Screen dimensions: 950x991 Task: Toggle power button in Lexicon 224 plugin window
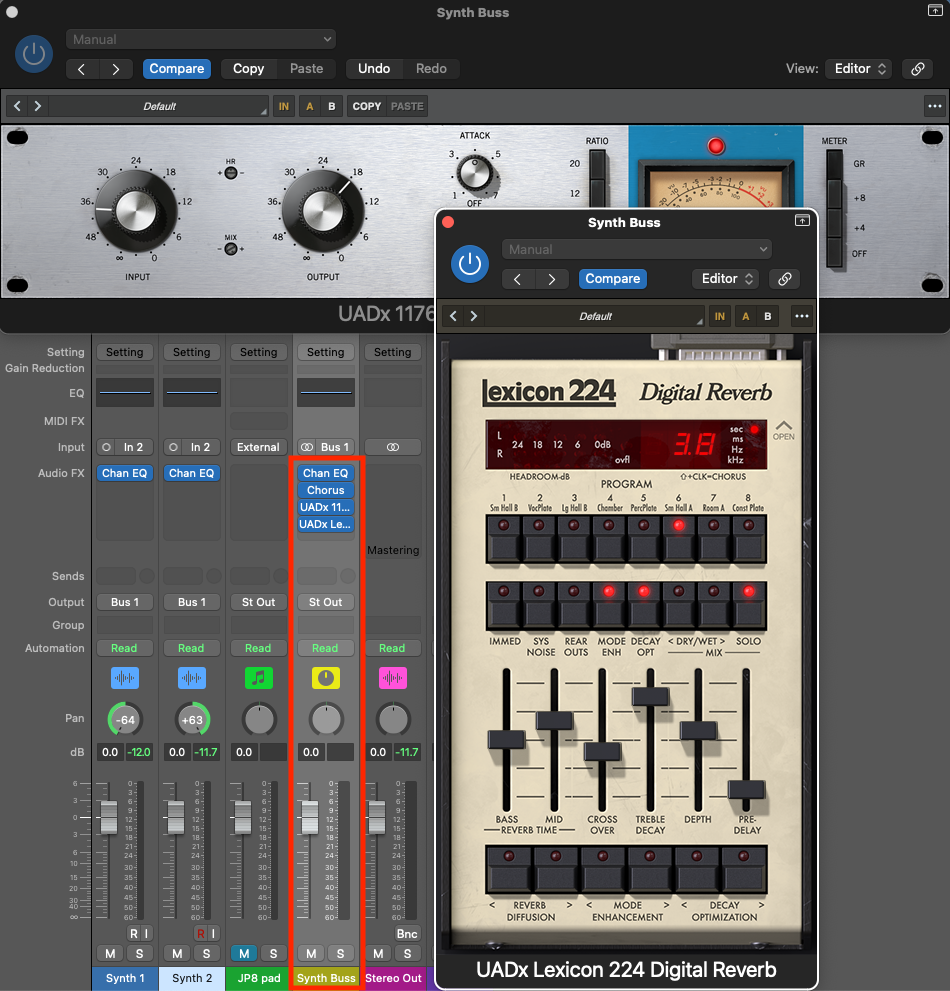(x=470, y=264)
